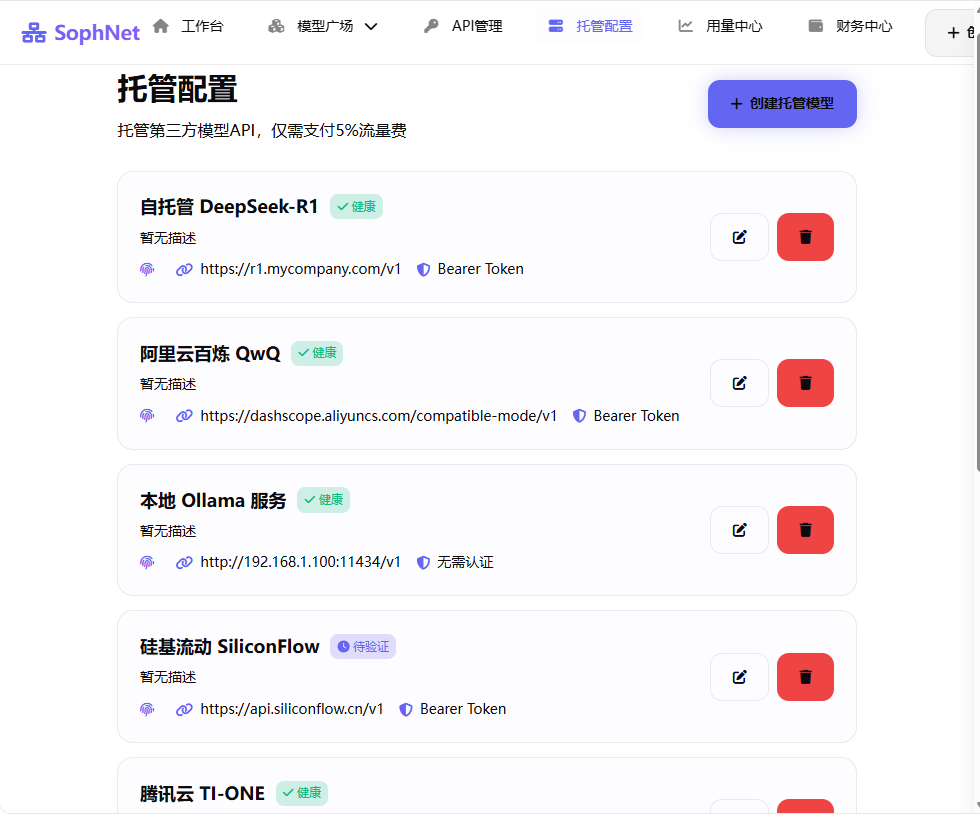This screenshot has height=814, width=980.
Task: Click the shield icon beside Bearer Token on SiliconFlow
Action: coord(406,709)
